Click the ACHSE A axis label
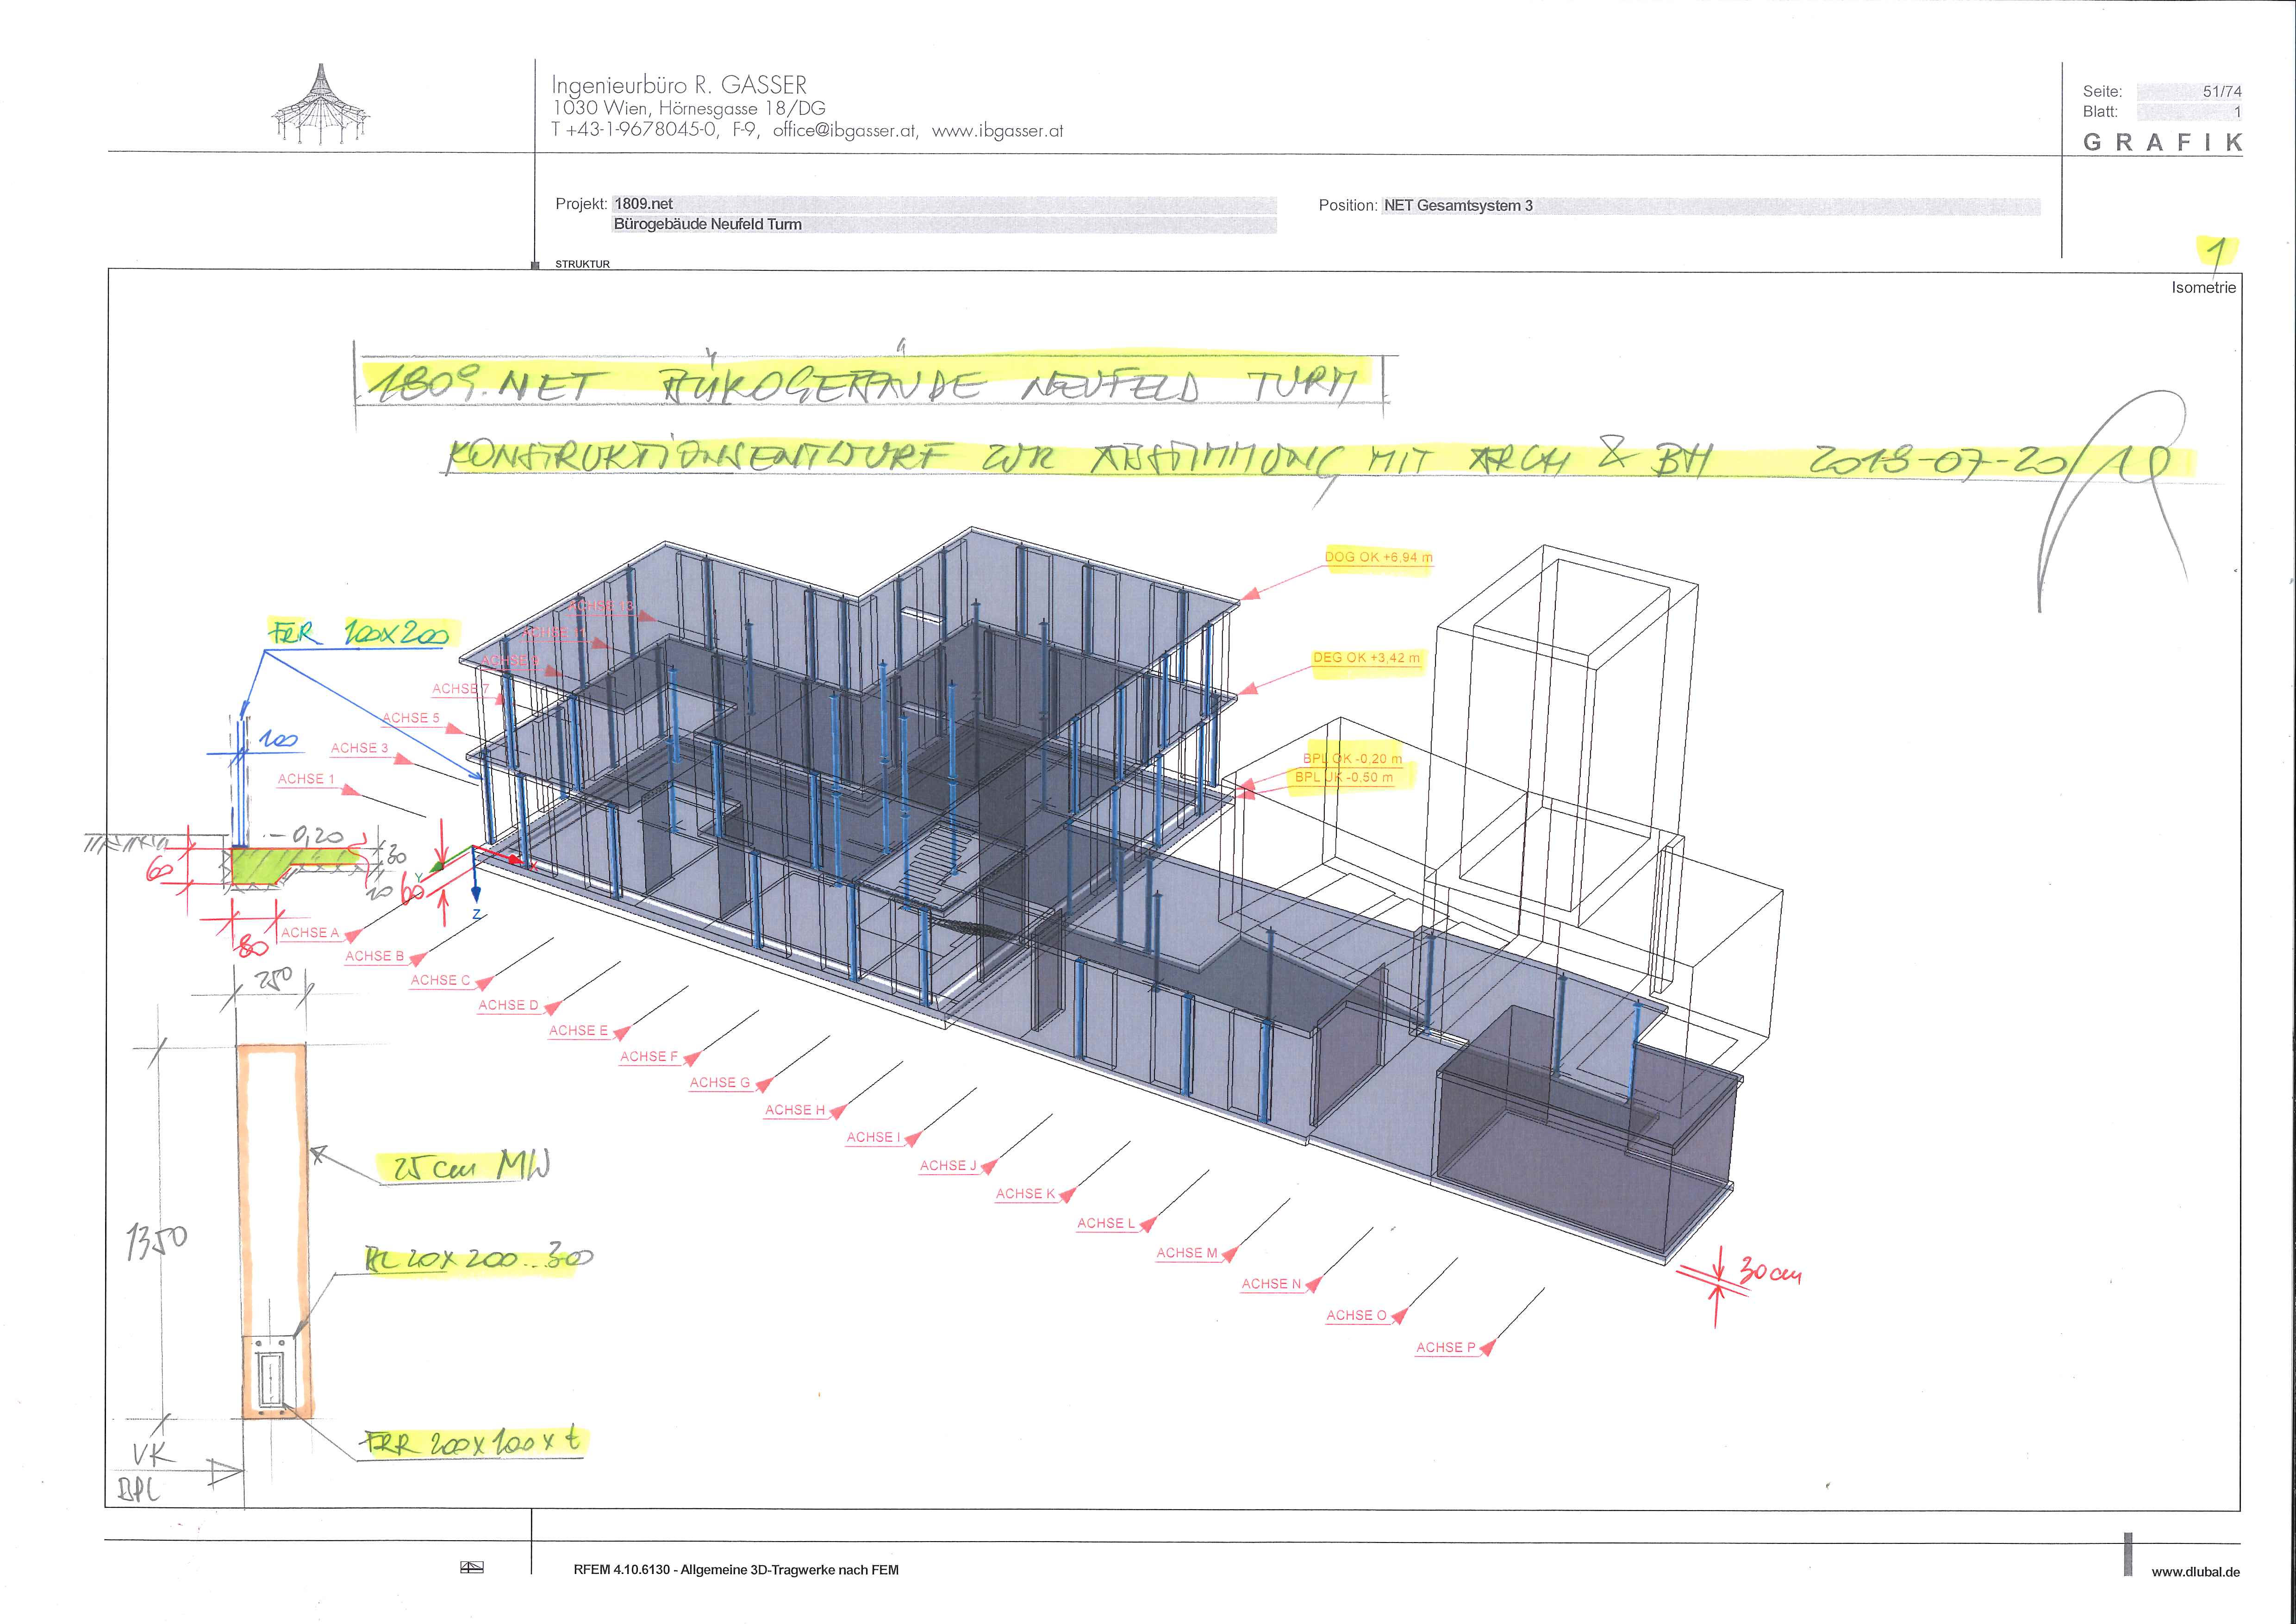 click(x=310, y=933)
